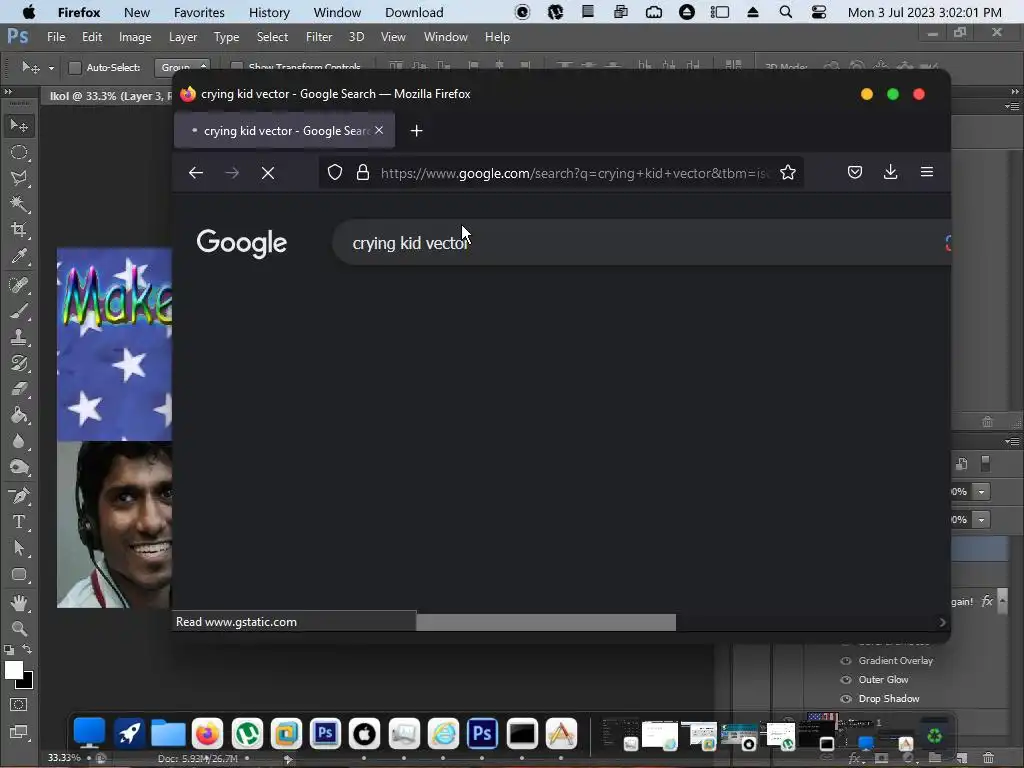Select the Eyedropper tool
Viewport: 1024px width, 768px height.
[x=19, y=255]
